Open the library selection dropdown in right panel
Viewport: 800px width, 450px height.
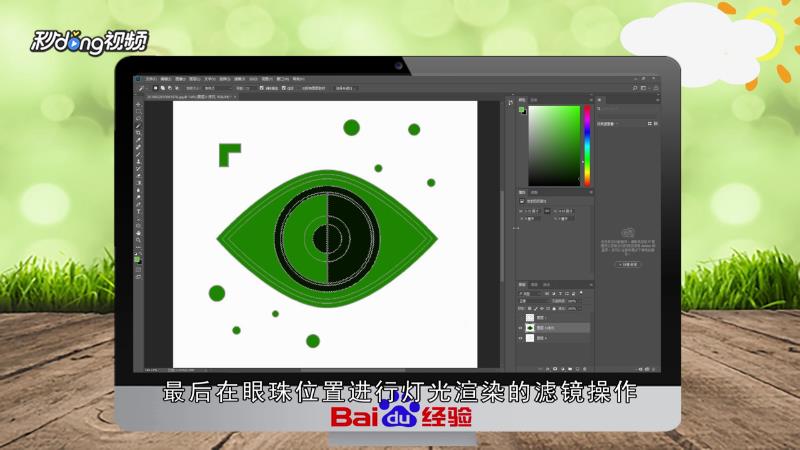tap(608, 123)
